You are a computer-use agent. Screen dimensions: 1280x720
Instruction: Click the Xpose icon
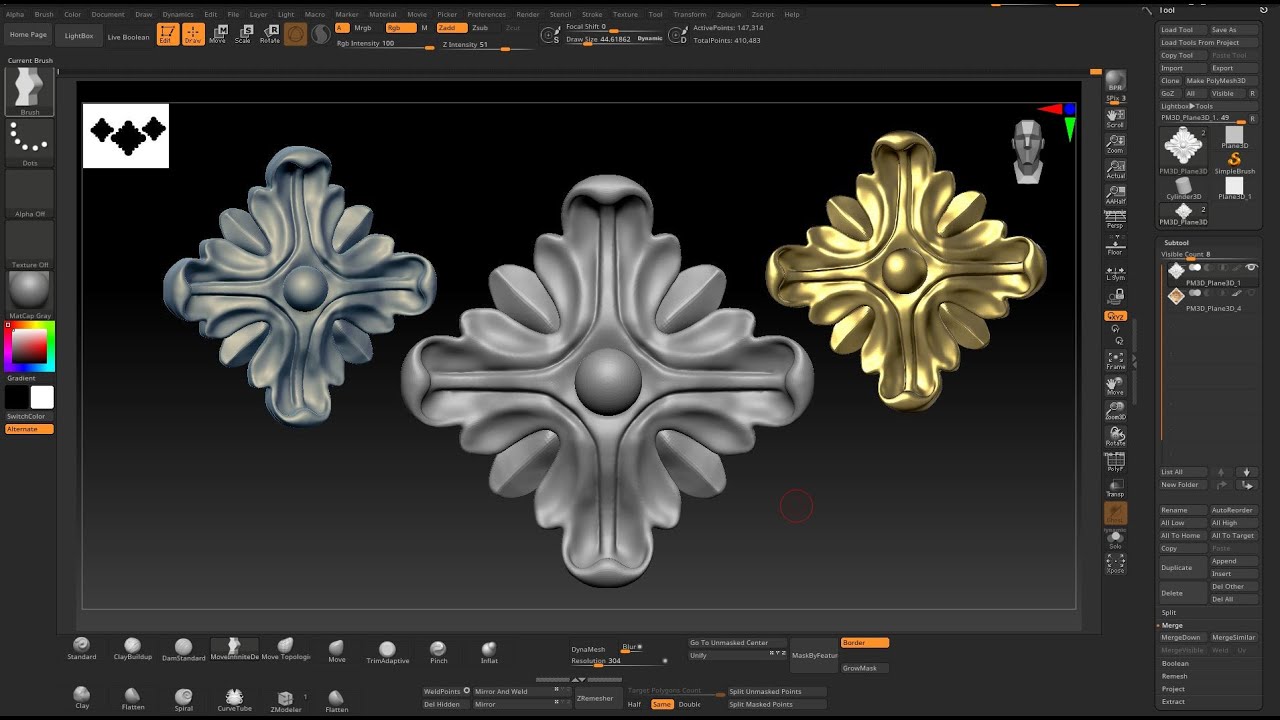tap(1115, 563)
